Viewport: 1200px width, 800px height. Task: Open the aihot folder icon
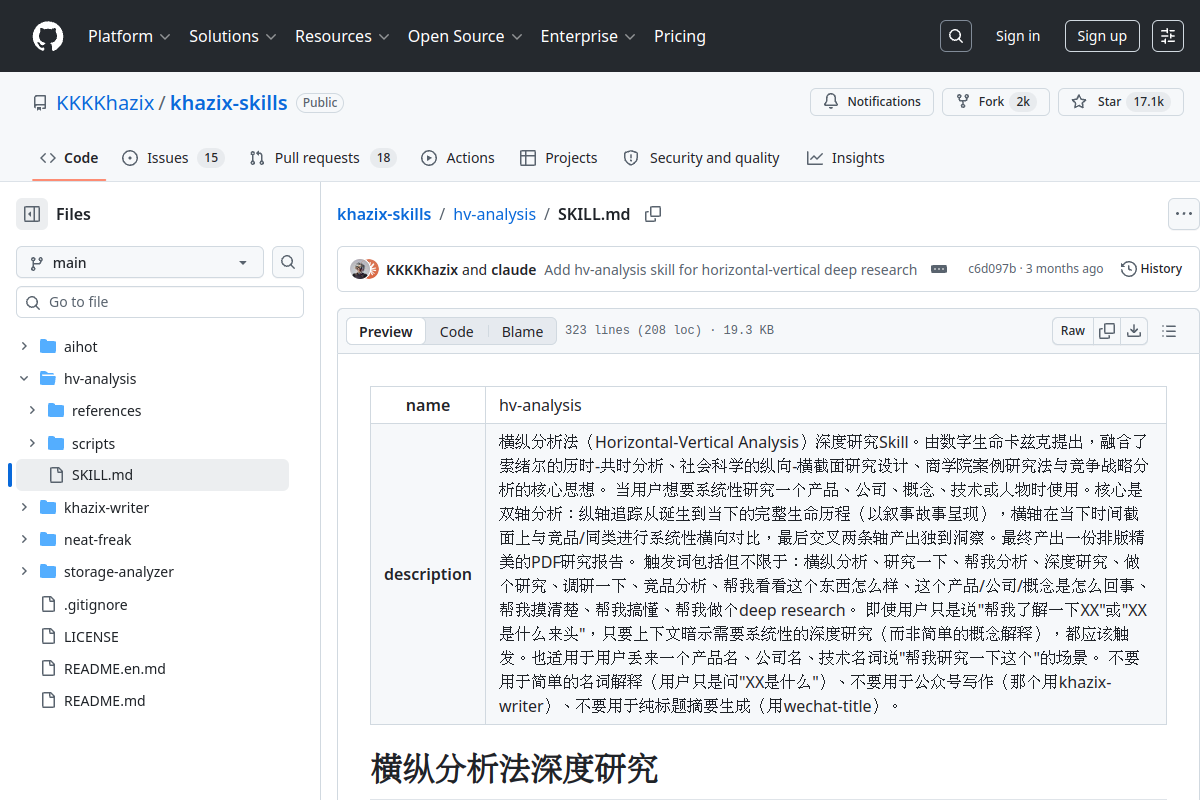tap(47, 346)
